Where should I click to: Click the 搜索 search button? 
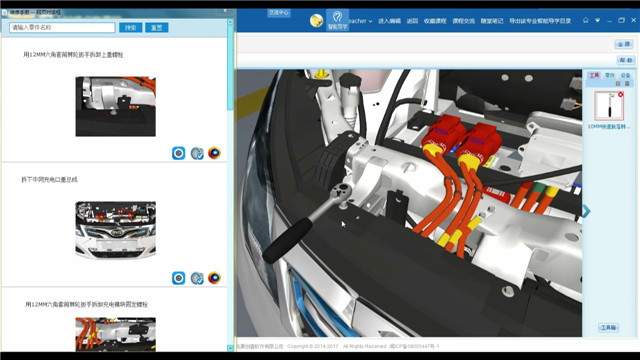(131, 28)
